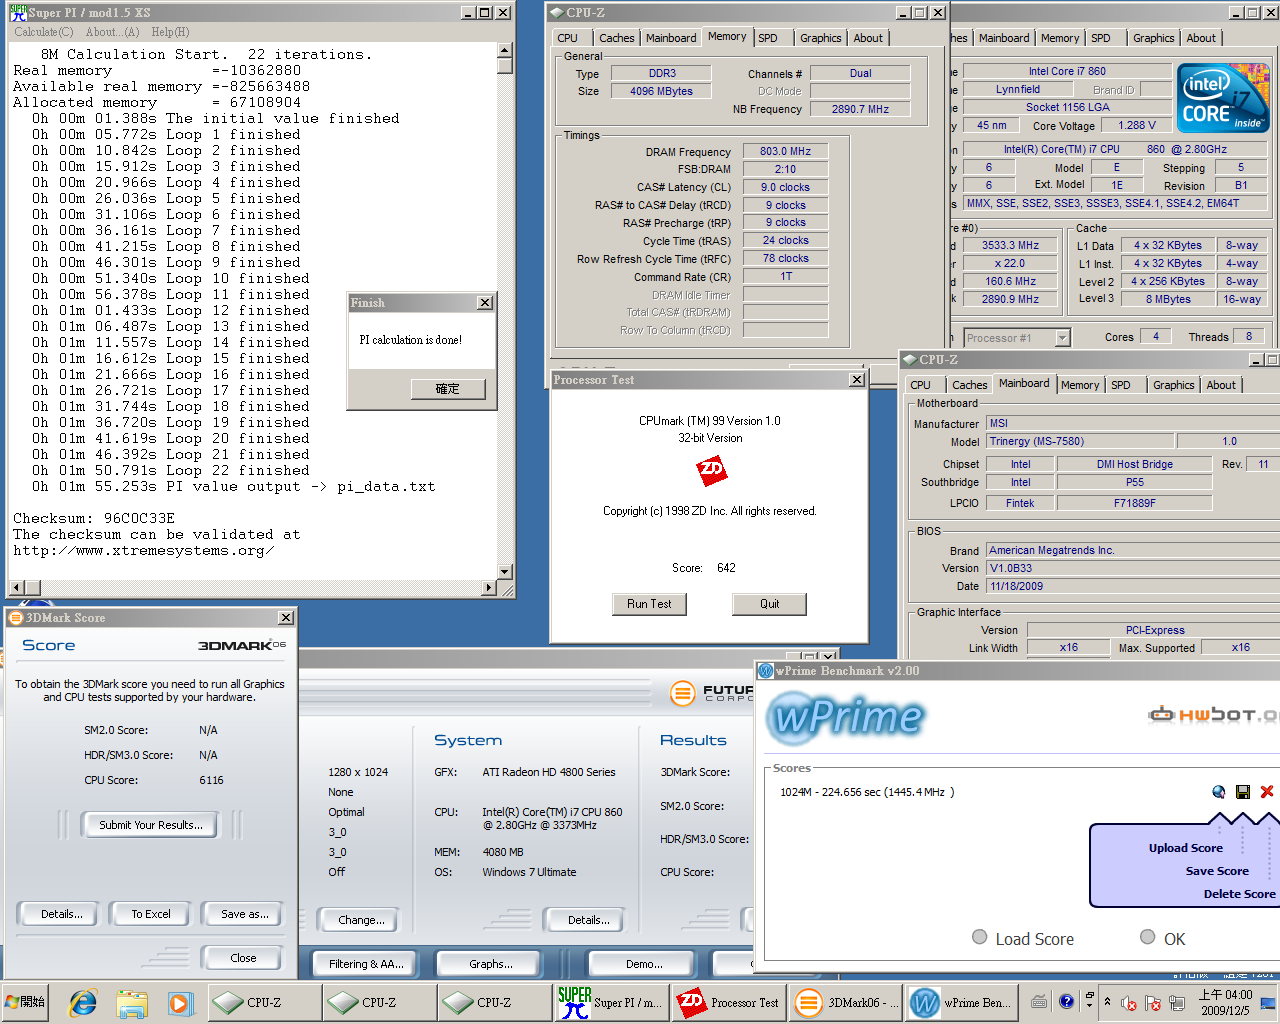Click Super PI horizontal scrollbar left arrow

[x=16, y=588]
